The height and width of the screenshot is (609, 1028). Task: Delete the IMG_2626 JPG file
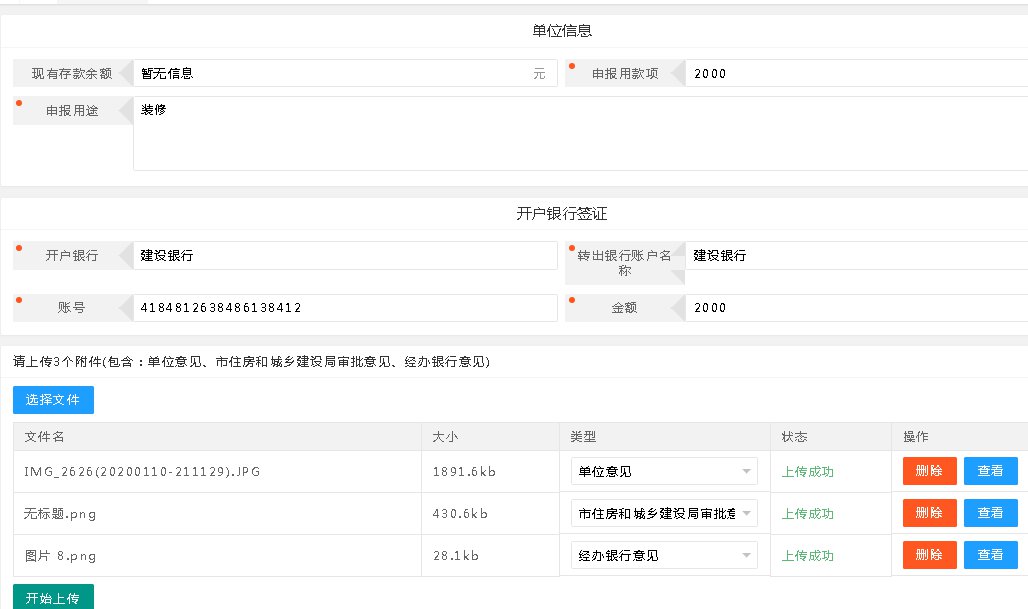[929, 471]
